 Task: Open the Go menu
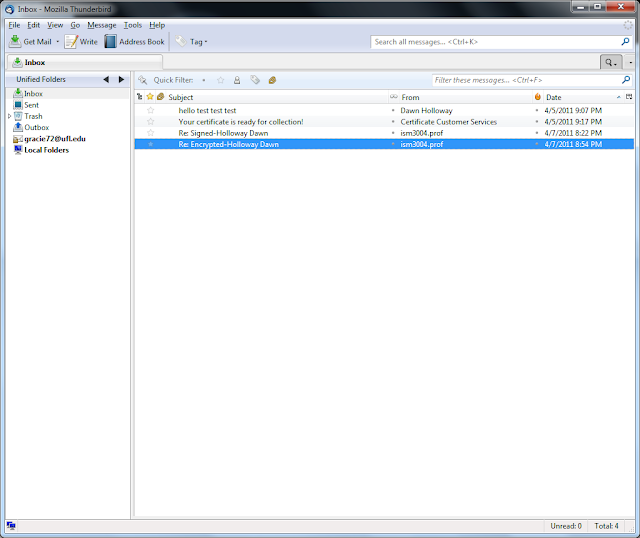point(75,25)
